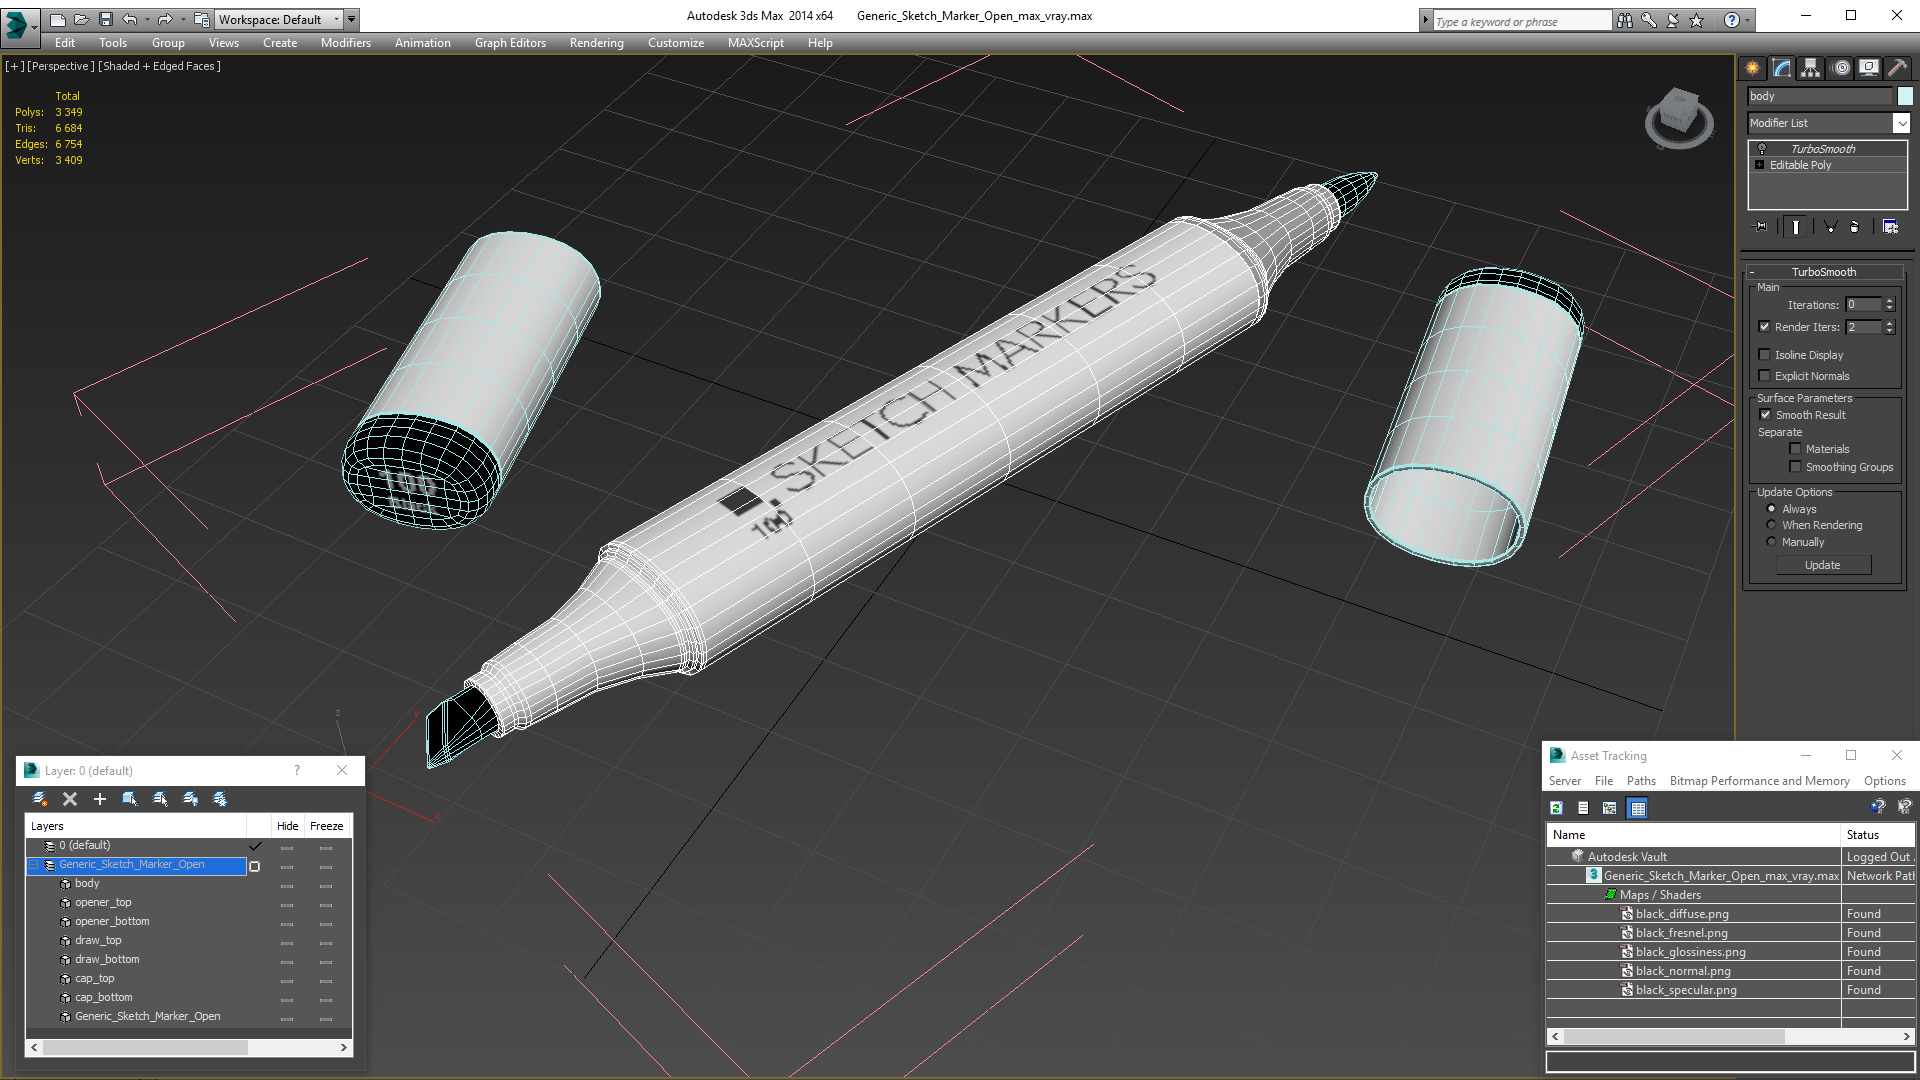
Task: Open the Rendering menu
Action: tap(596, 43)
